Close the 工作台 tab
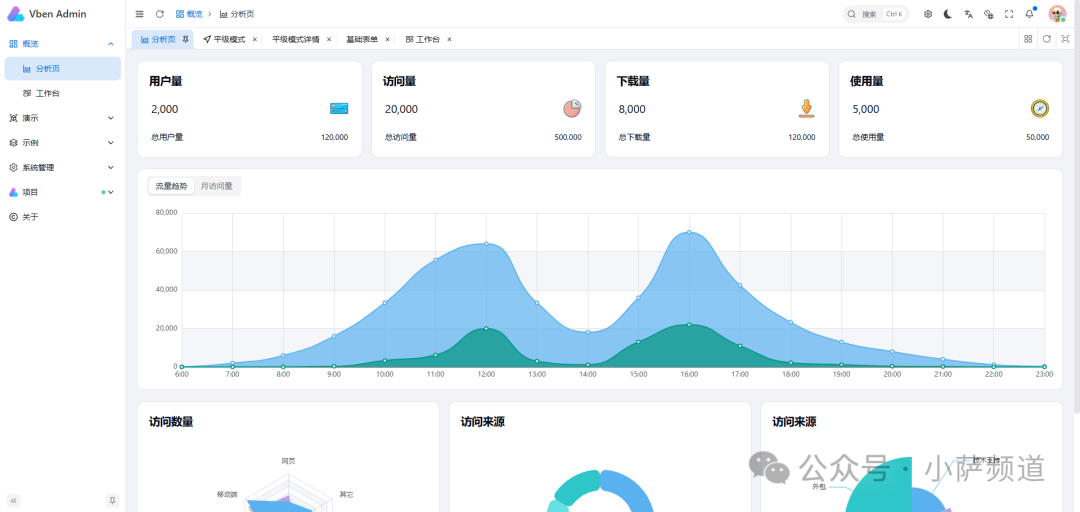Image resolution: width=1080 pixels, height=512 pixels. (449, 39)
